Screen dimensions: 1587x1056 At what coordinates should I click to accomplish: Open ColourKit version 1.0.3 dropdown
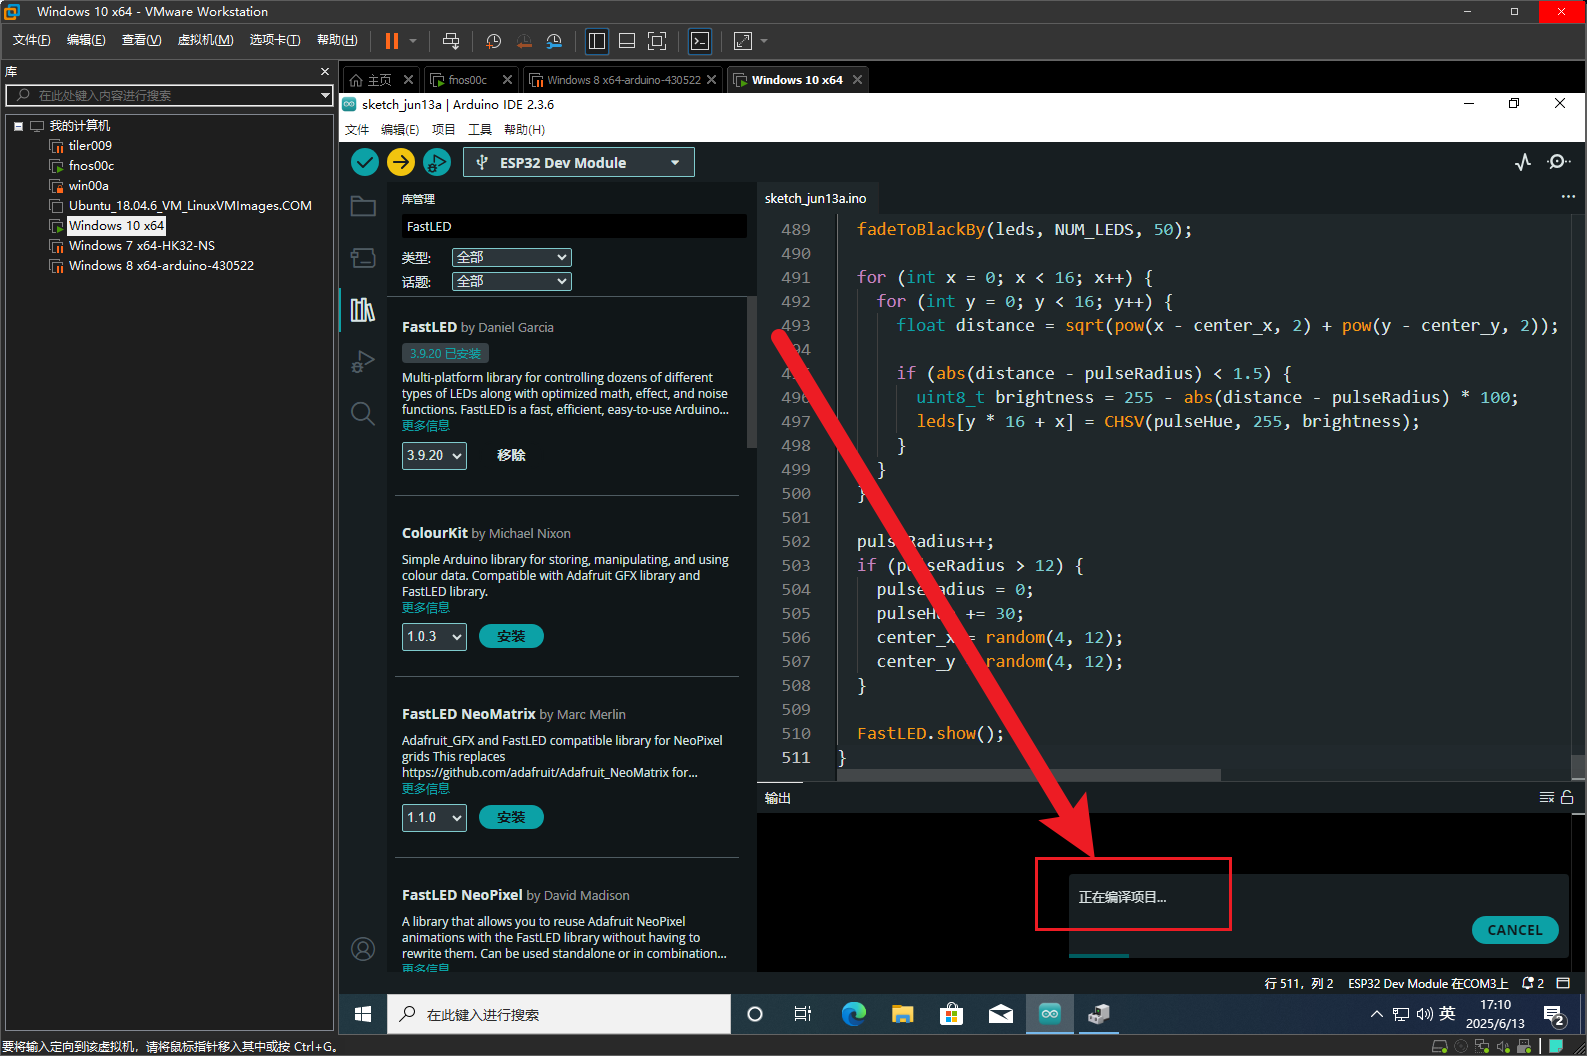point(434,636)
